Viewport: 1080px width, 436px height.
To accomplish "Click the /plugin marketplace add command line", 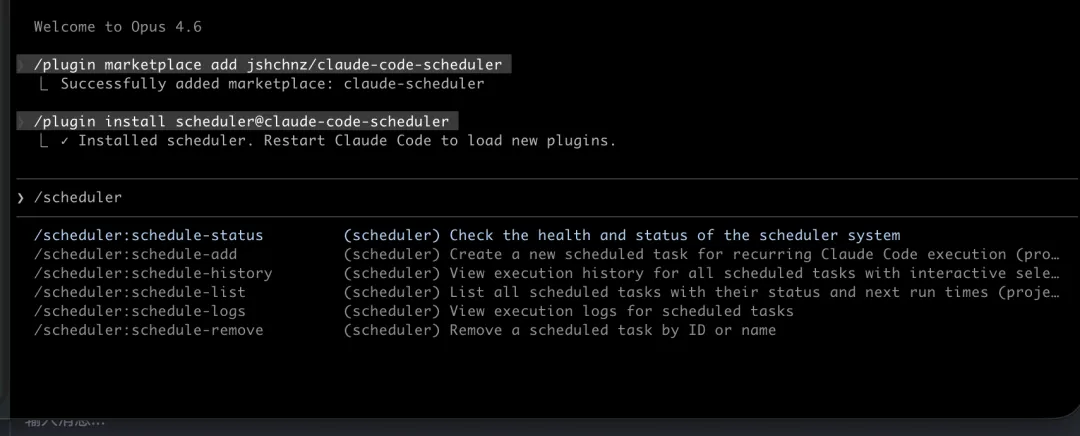I will point(267,65).
